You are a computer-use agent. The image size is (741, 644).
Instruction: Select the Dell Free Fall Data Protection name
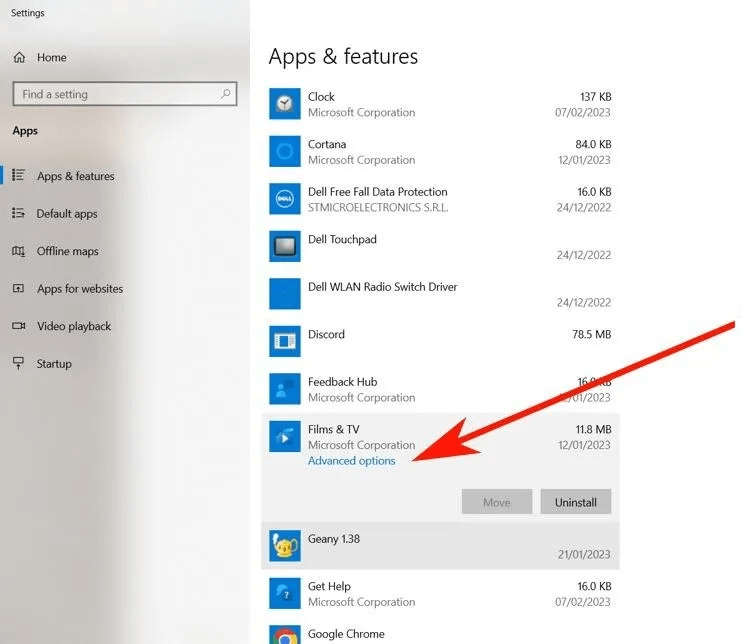tap(378, 192)
